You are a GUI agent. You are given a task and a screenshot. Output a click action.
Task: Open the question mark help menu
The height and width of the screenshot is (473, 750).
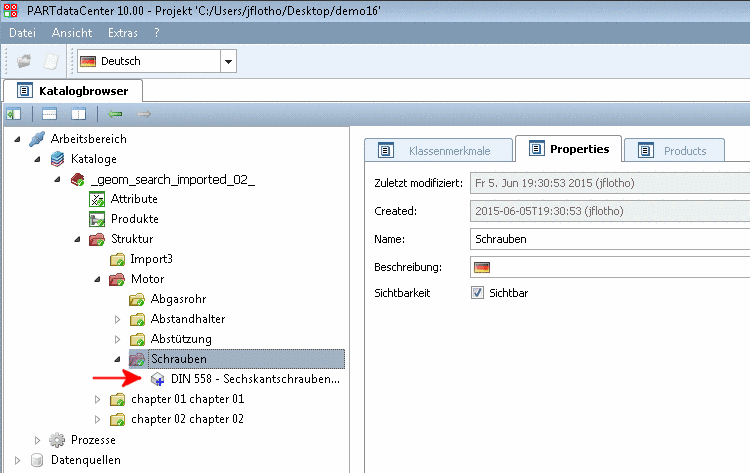pos(156,33)
